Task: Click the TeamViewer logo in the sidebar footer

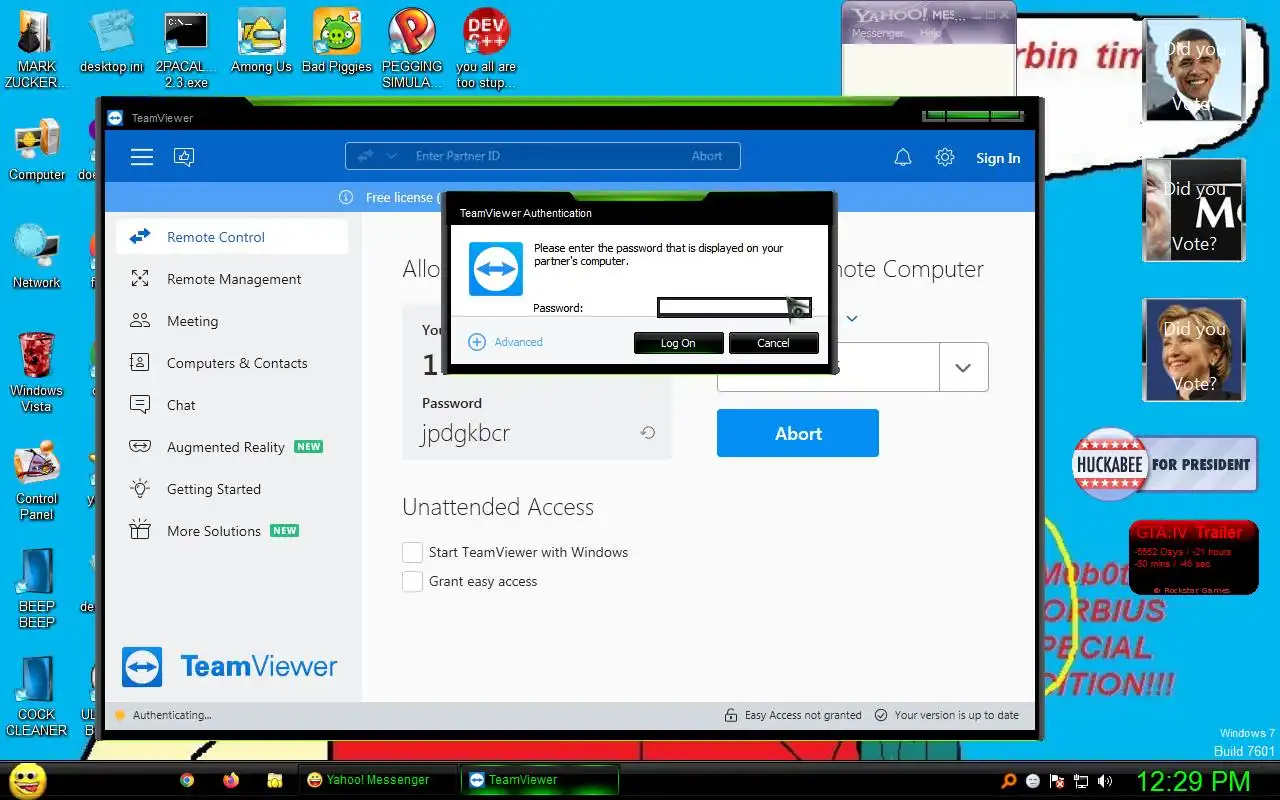Action: (x=142, y=667)
